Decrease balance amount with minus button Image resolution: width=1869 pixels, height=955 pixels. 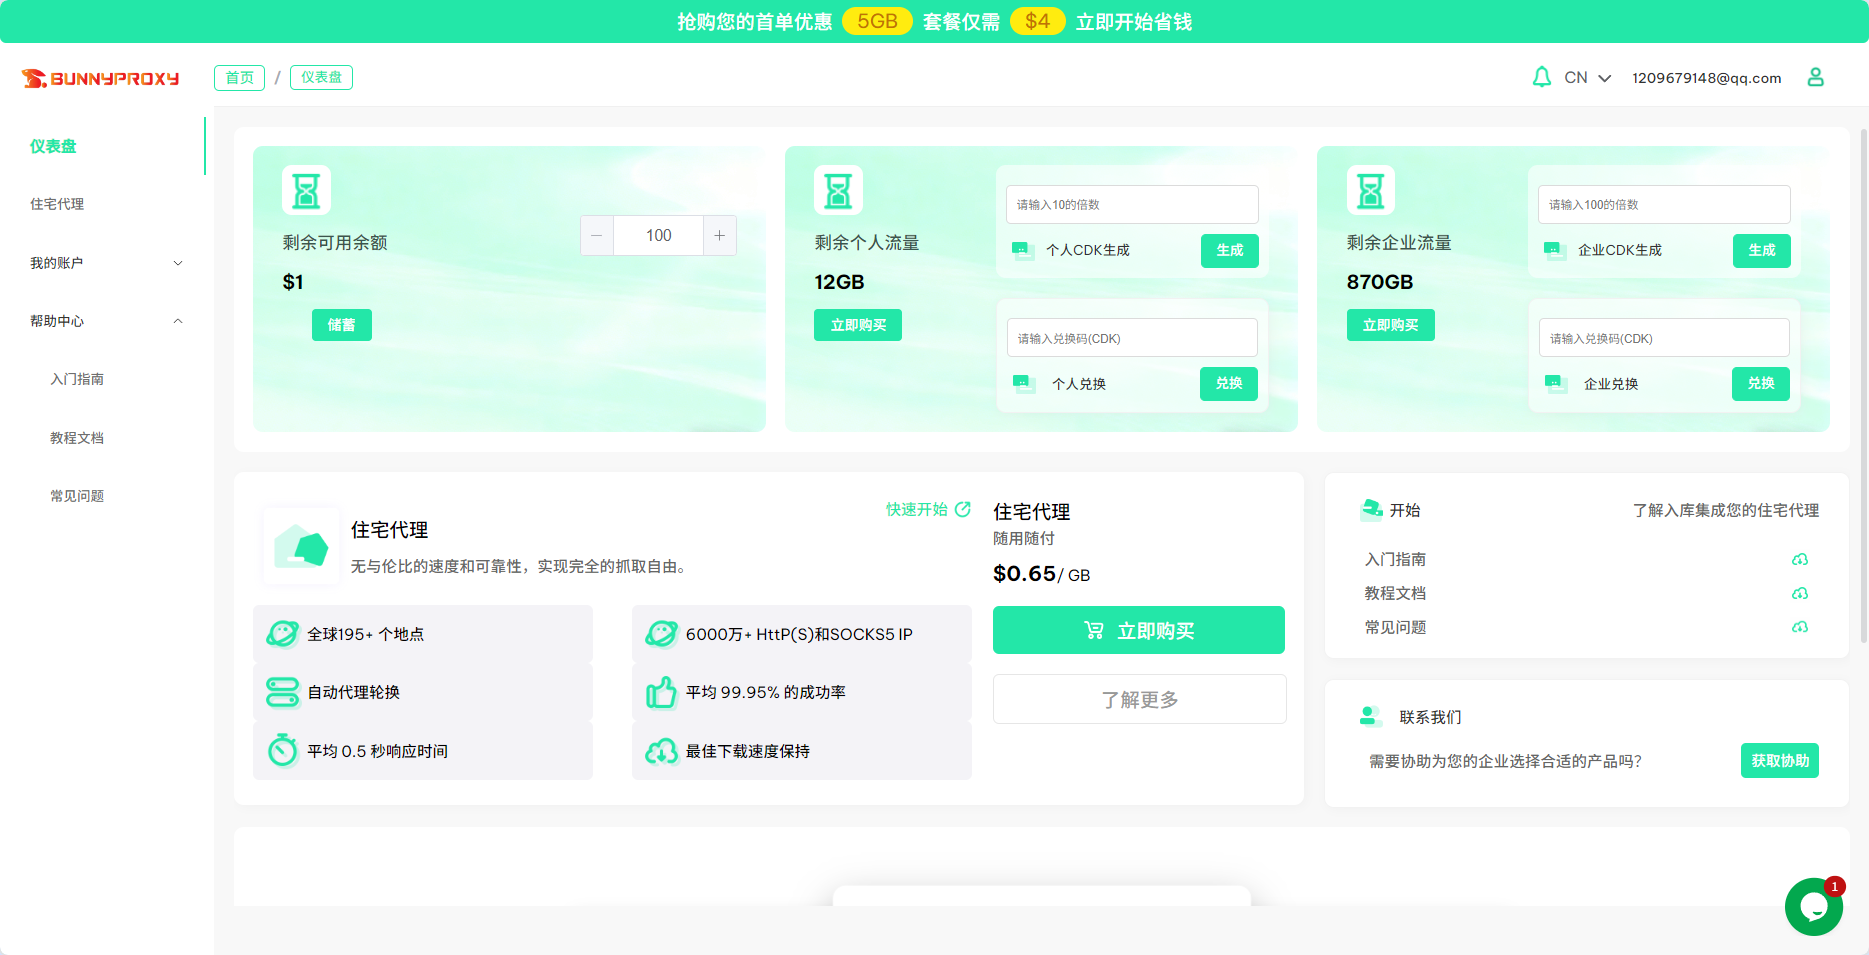tap(597, 236)
